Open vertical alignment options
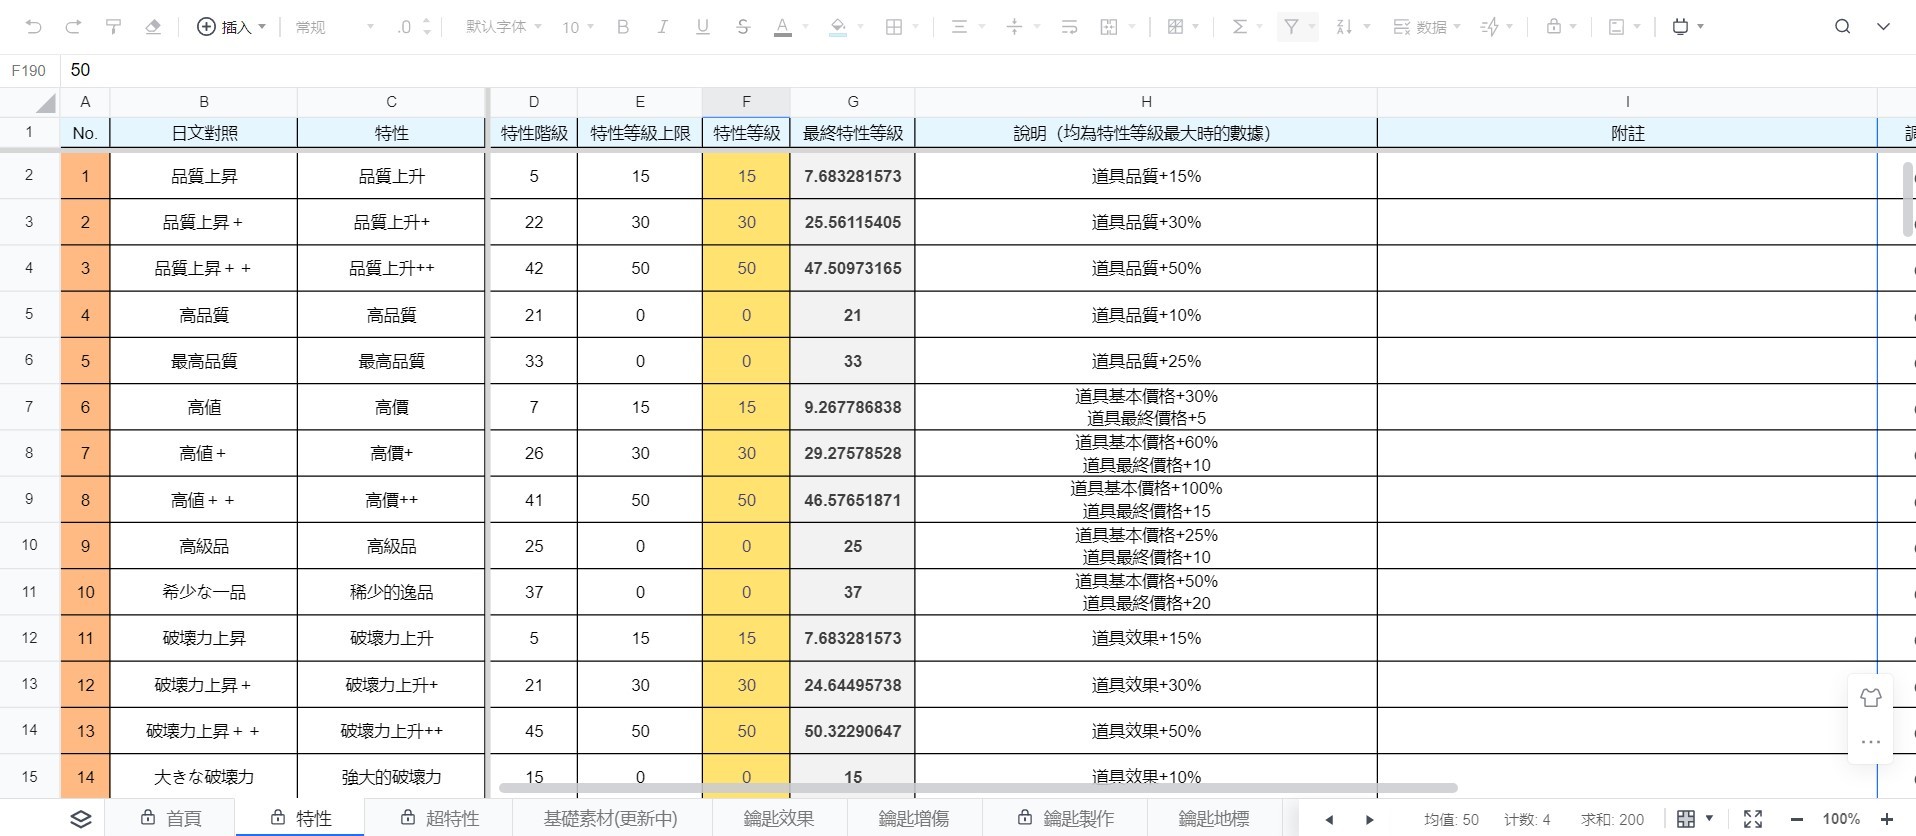Screen dimensions: 1916x836 (1014, 27)
